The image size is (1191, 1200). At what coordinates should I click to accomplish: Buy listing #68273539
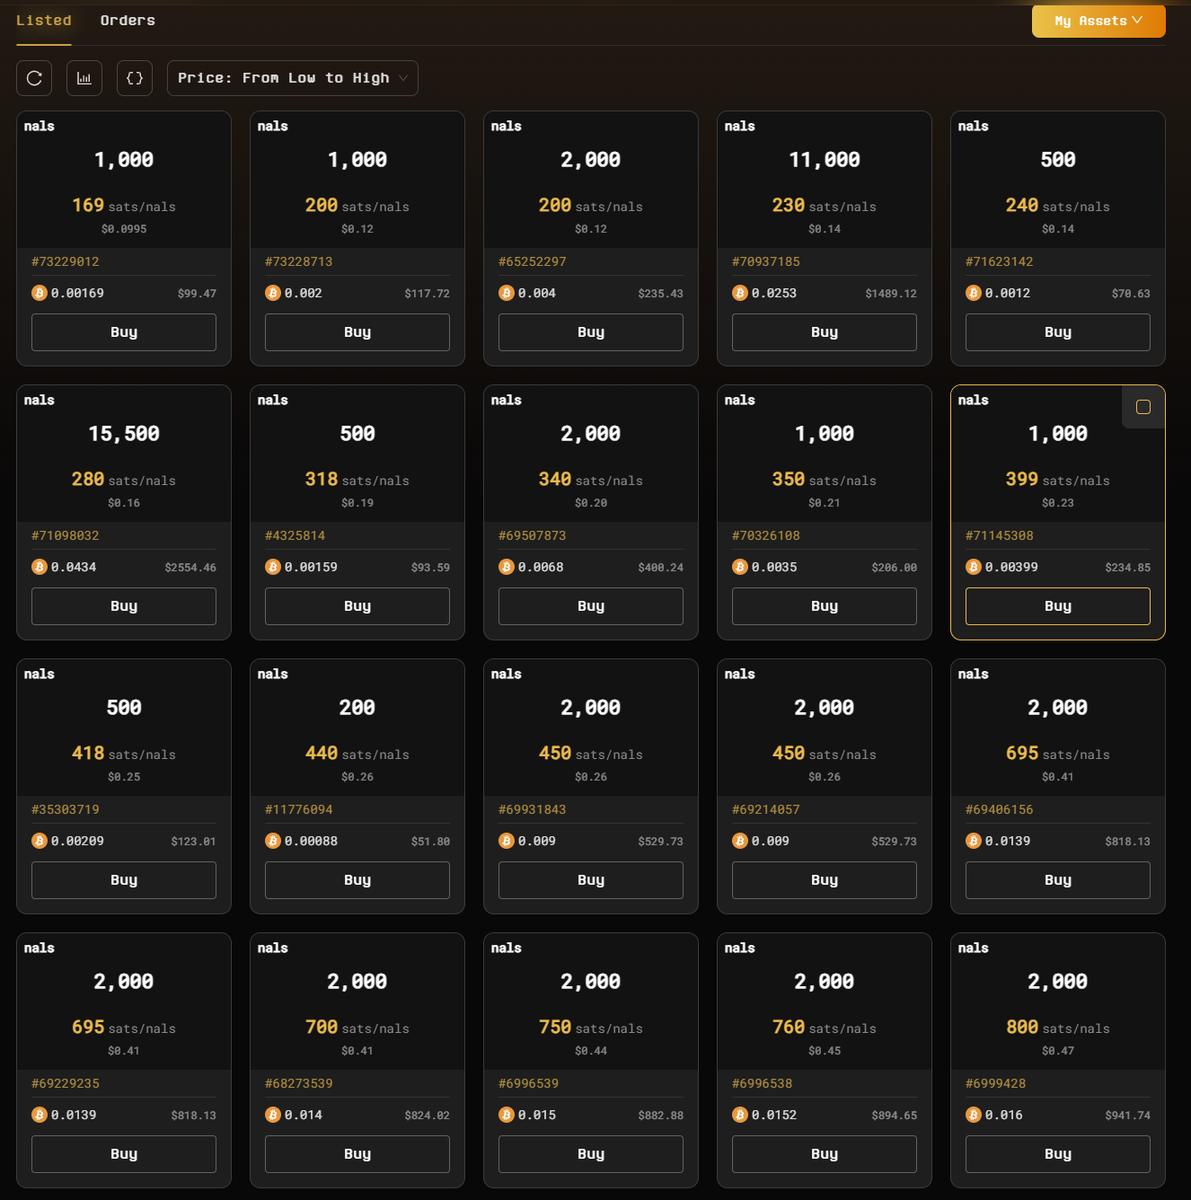click(357, 1154)
